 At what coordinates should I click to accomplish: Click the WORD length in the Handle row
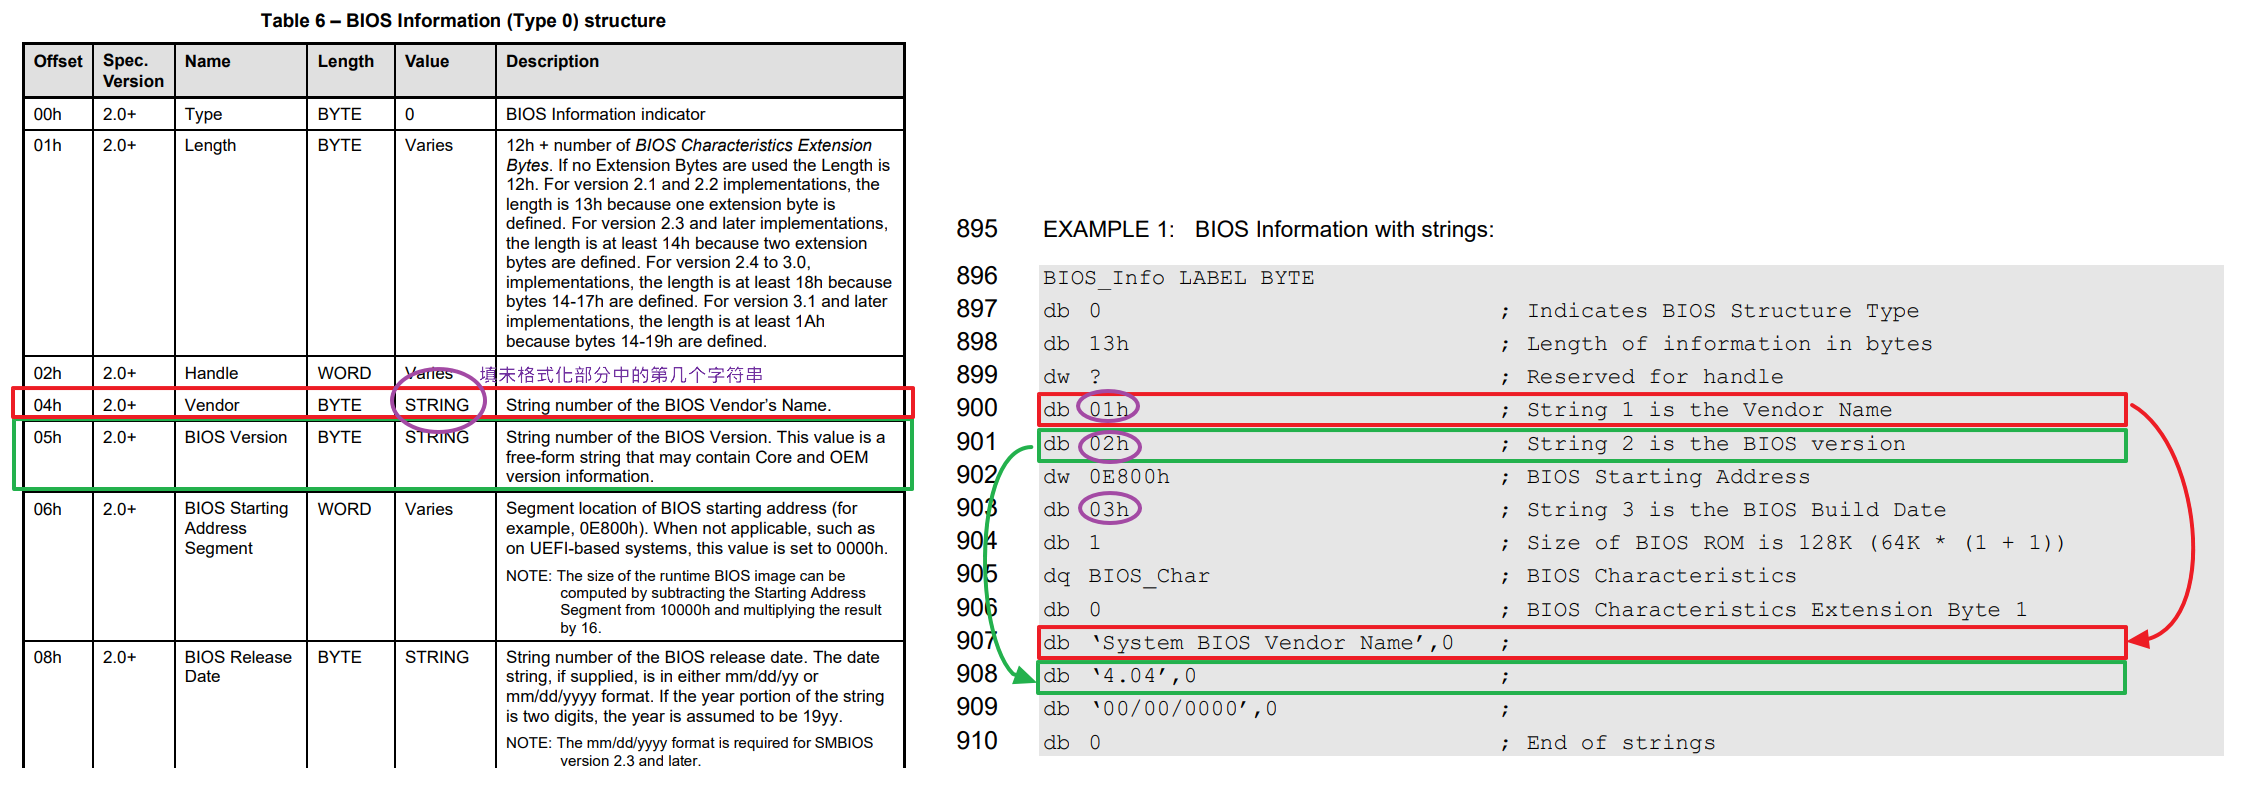tap(344, 373)
